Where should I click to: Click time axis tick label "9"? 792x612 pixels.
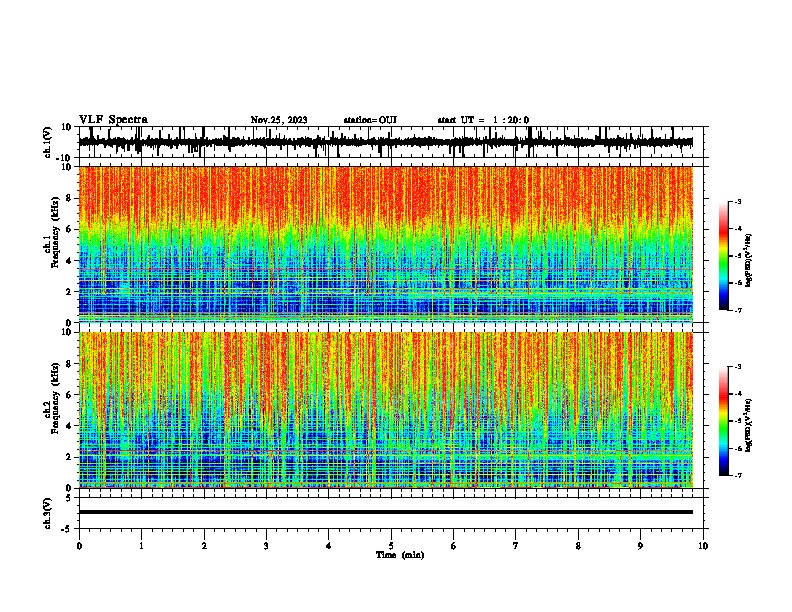[x=640, y=546]
